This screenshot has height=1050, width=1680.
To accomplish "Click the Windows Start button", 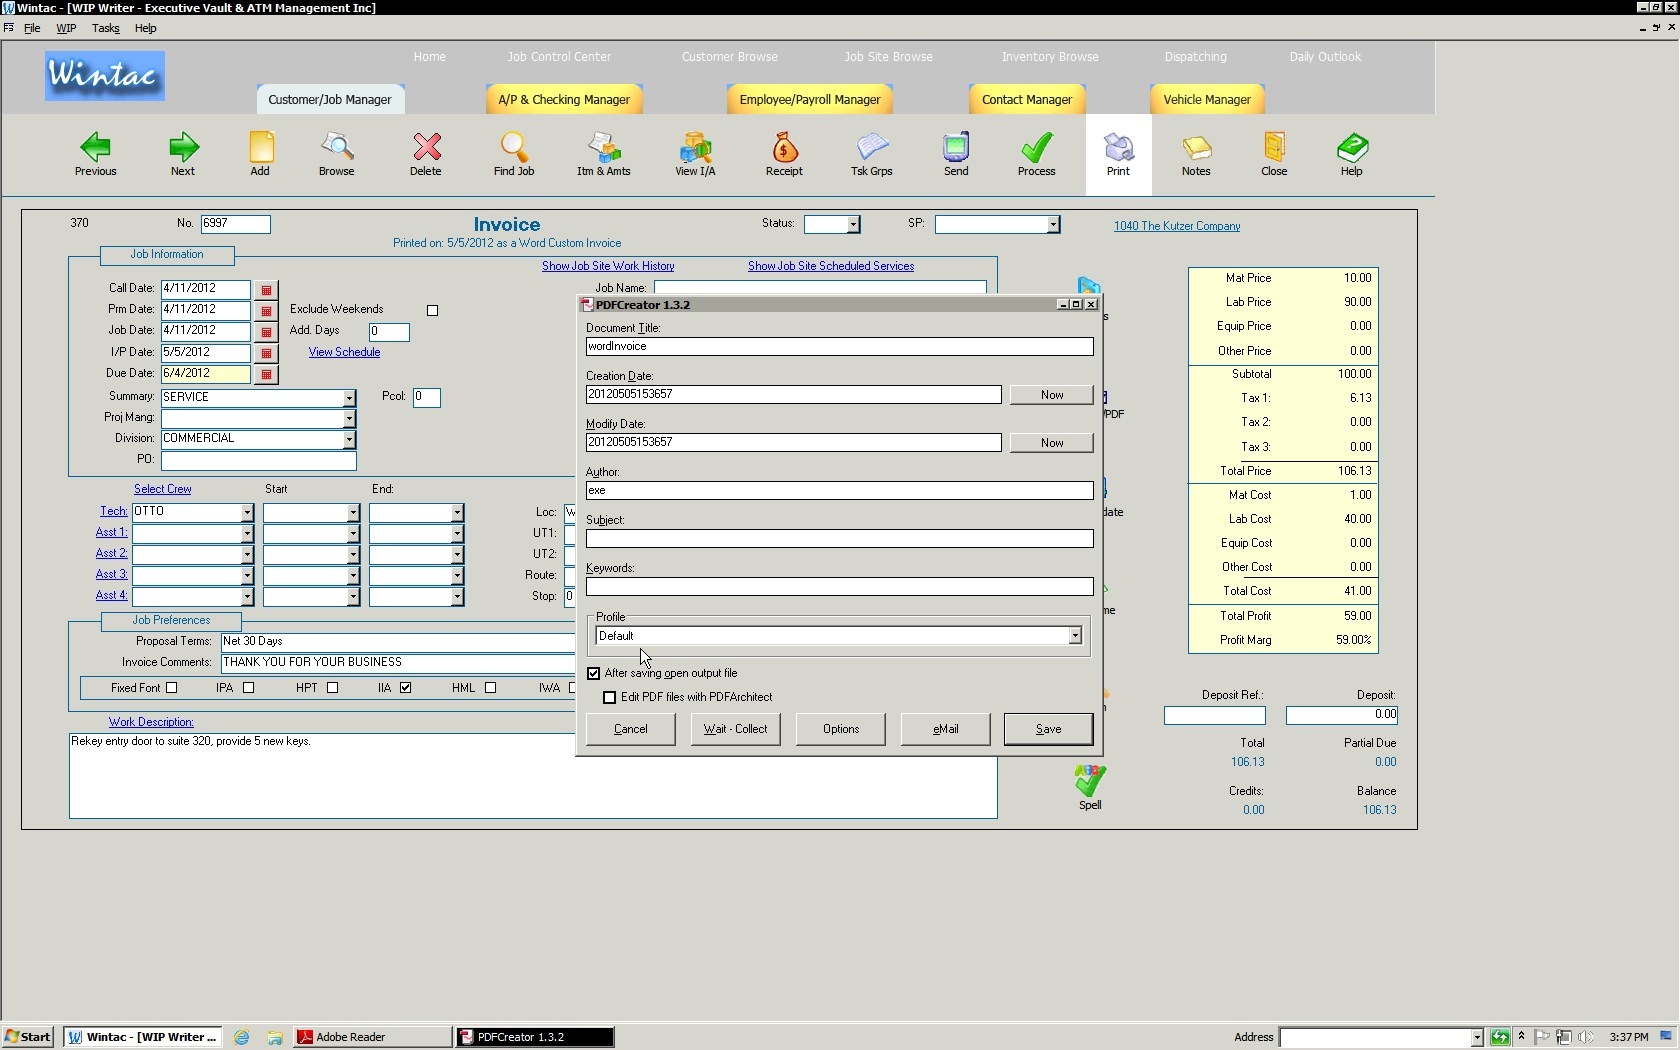I will point(28,1037).
